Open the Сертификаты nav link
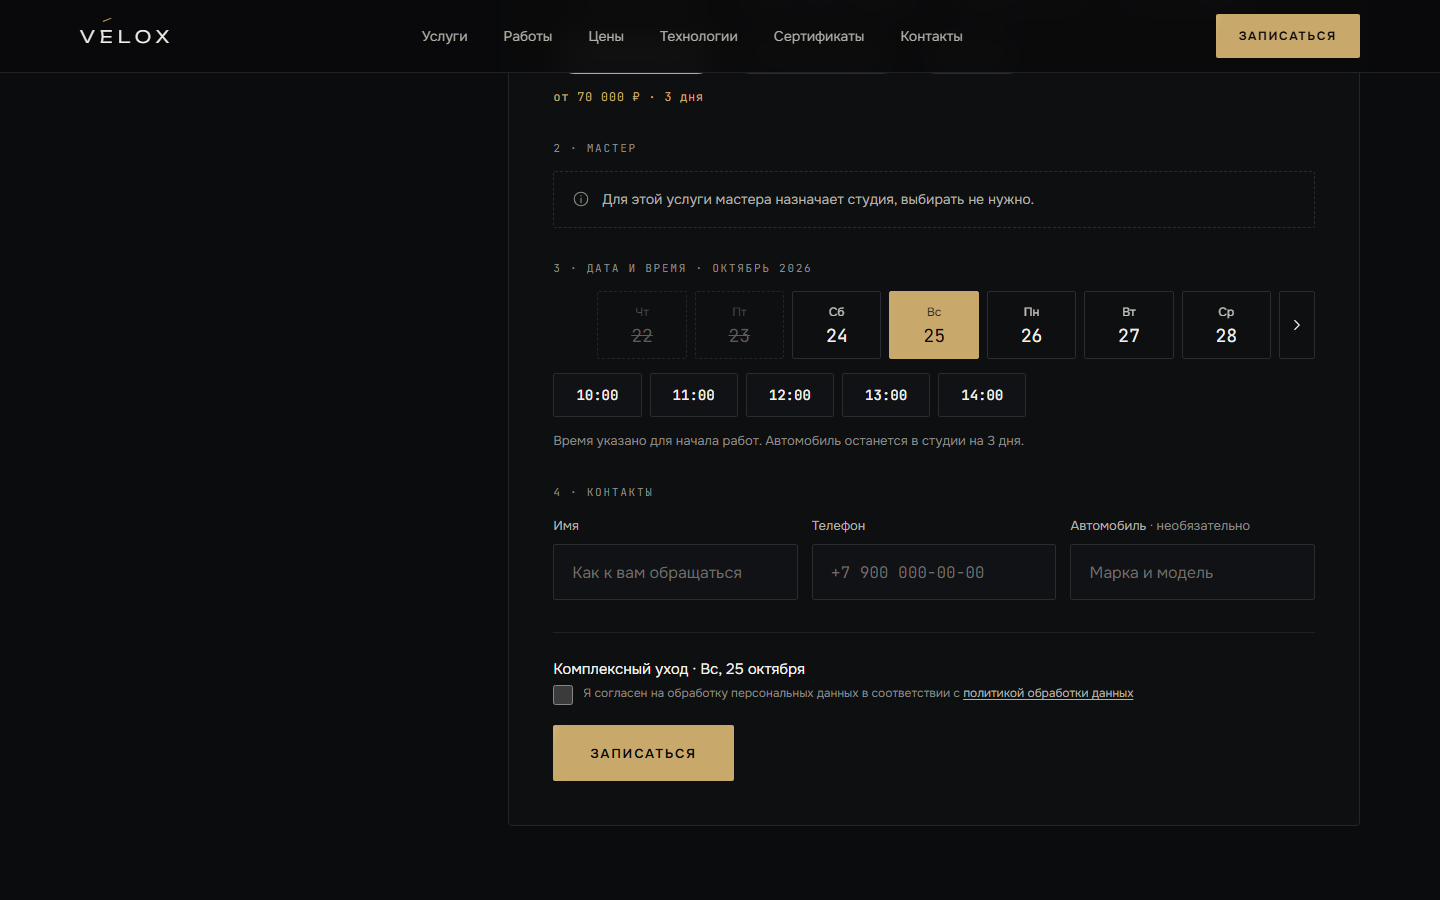This screenshot has height=900, width=1440. pyautogui.click(x=819, y=36)
